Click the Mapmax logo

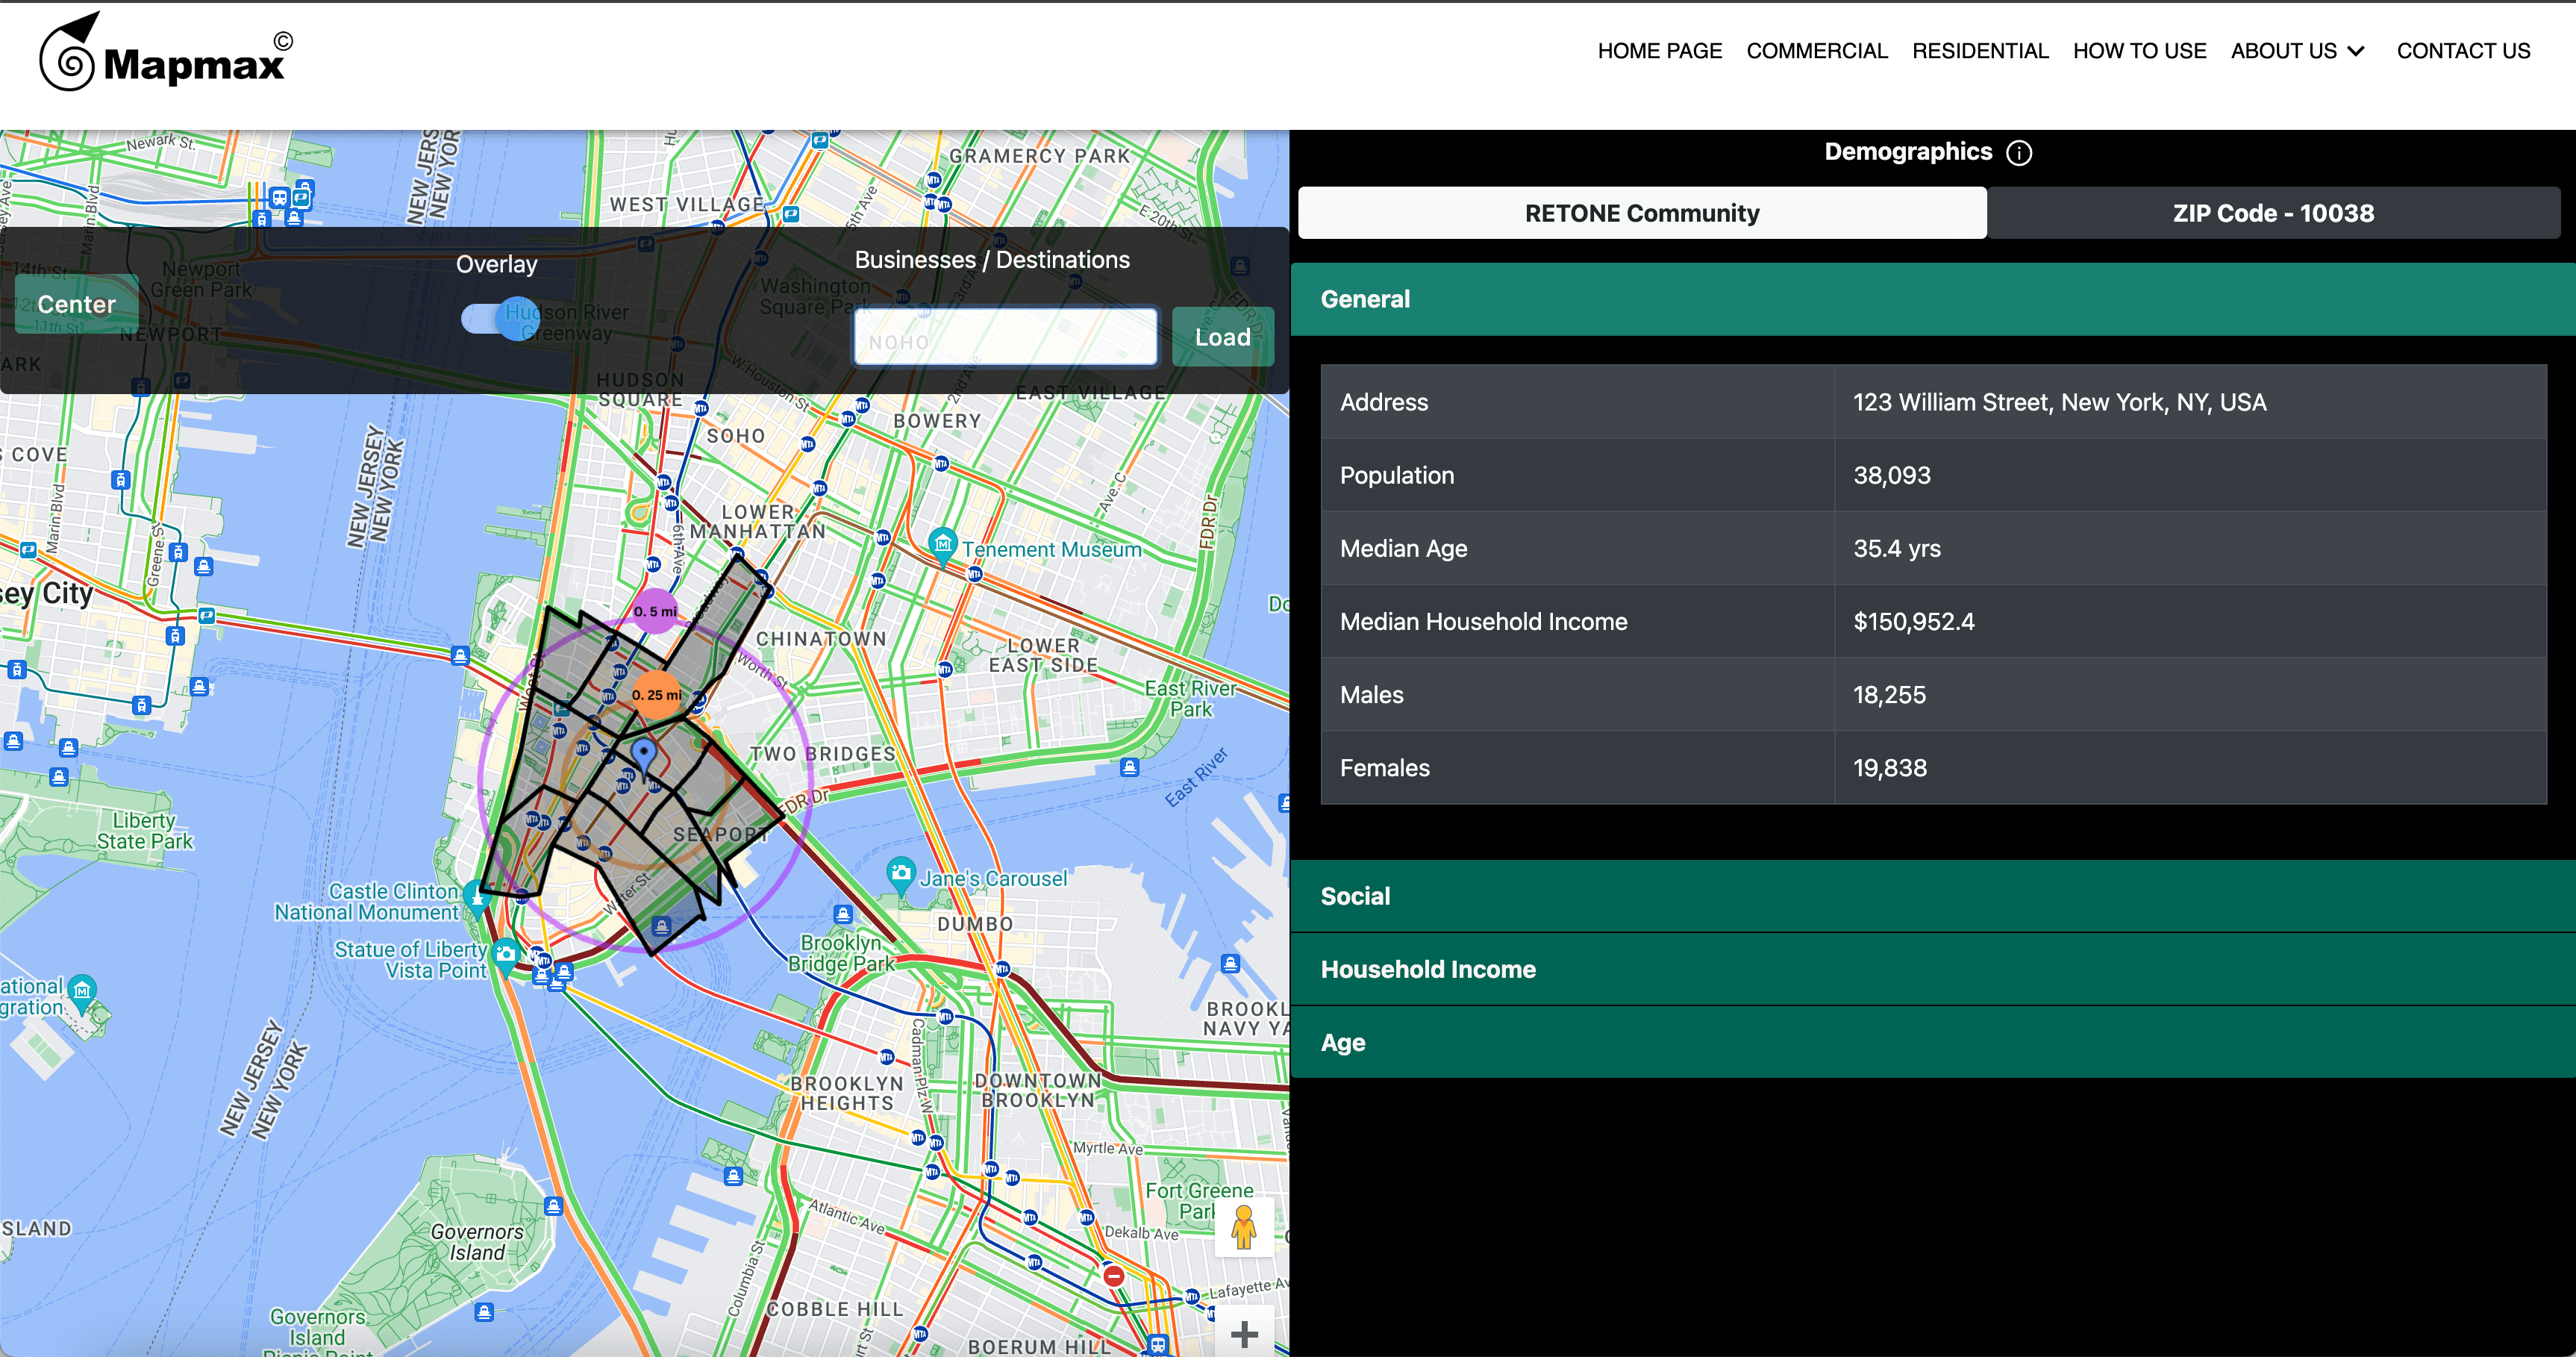[x=166, y=52]
